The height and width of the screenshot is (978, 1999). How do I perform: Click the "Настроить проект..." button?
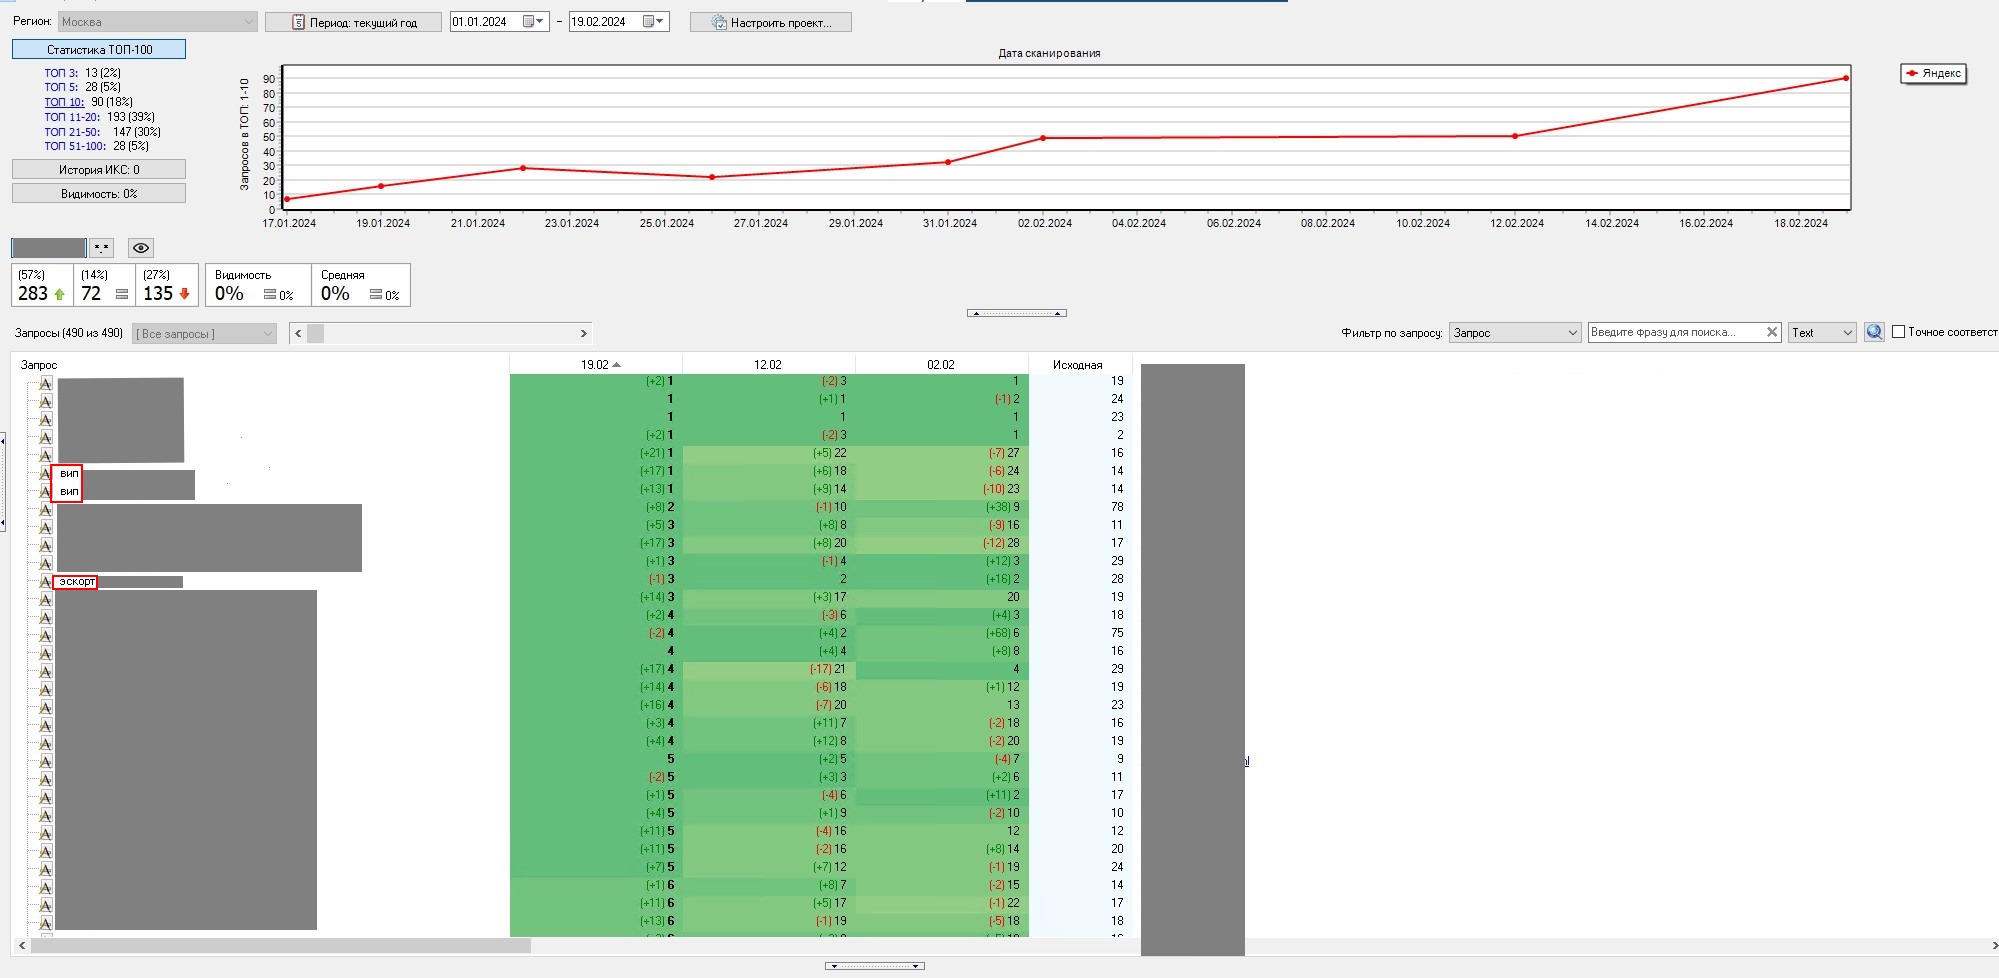coord(770,22)
